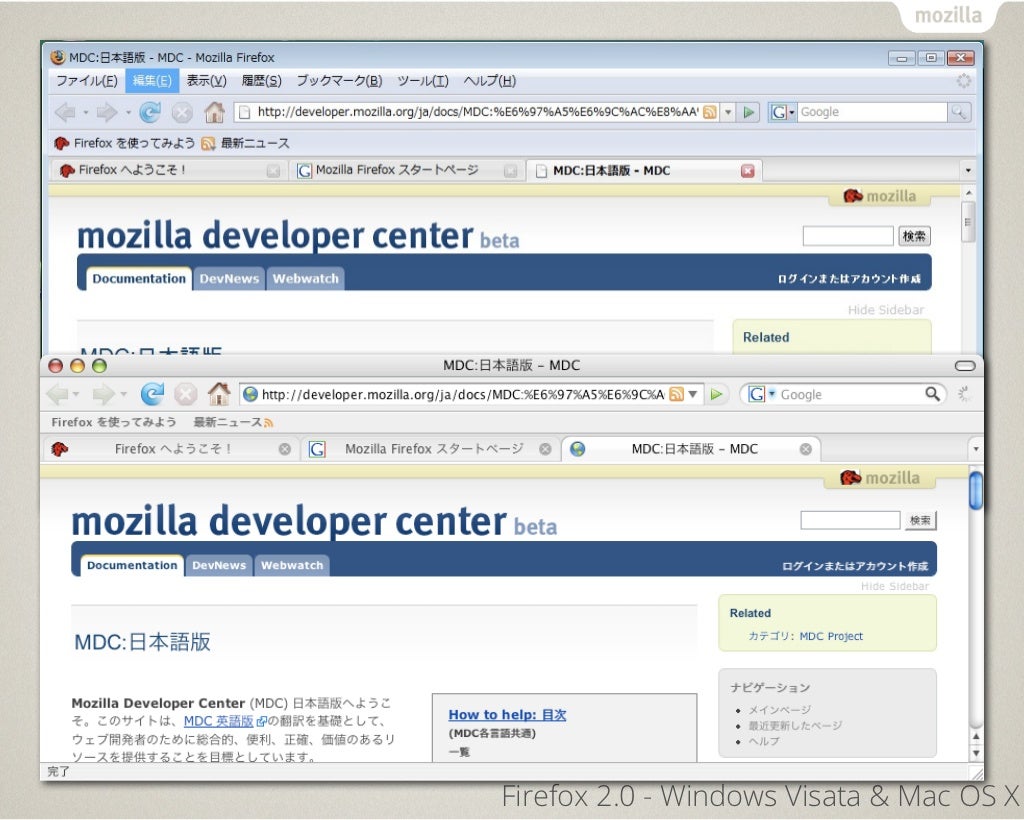Viewport: 1024px width, 820px height.
Task: Open Forward history dropdown in Windows Firefox
Action: point(128,113)
